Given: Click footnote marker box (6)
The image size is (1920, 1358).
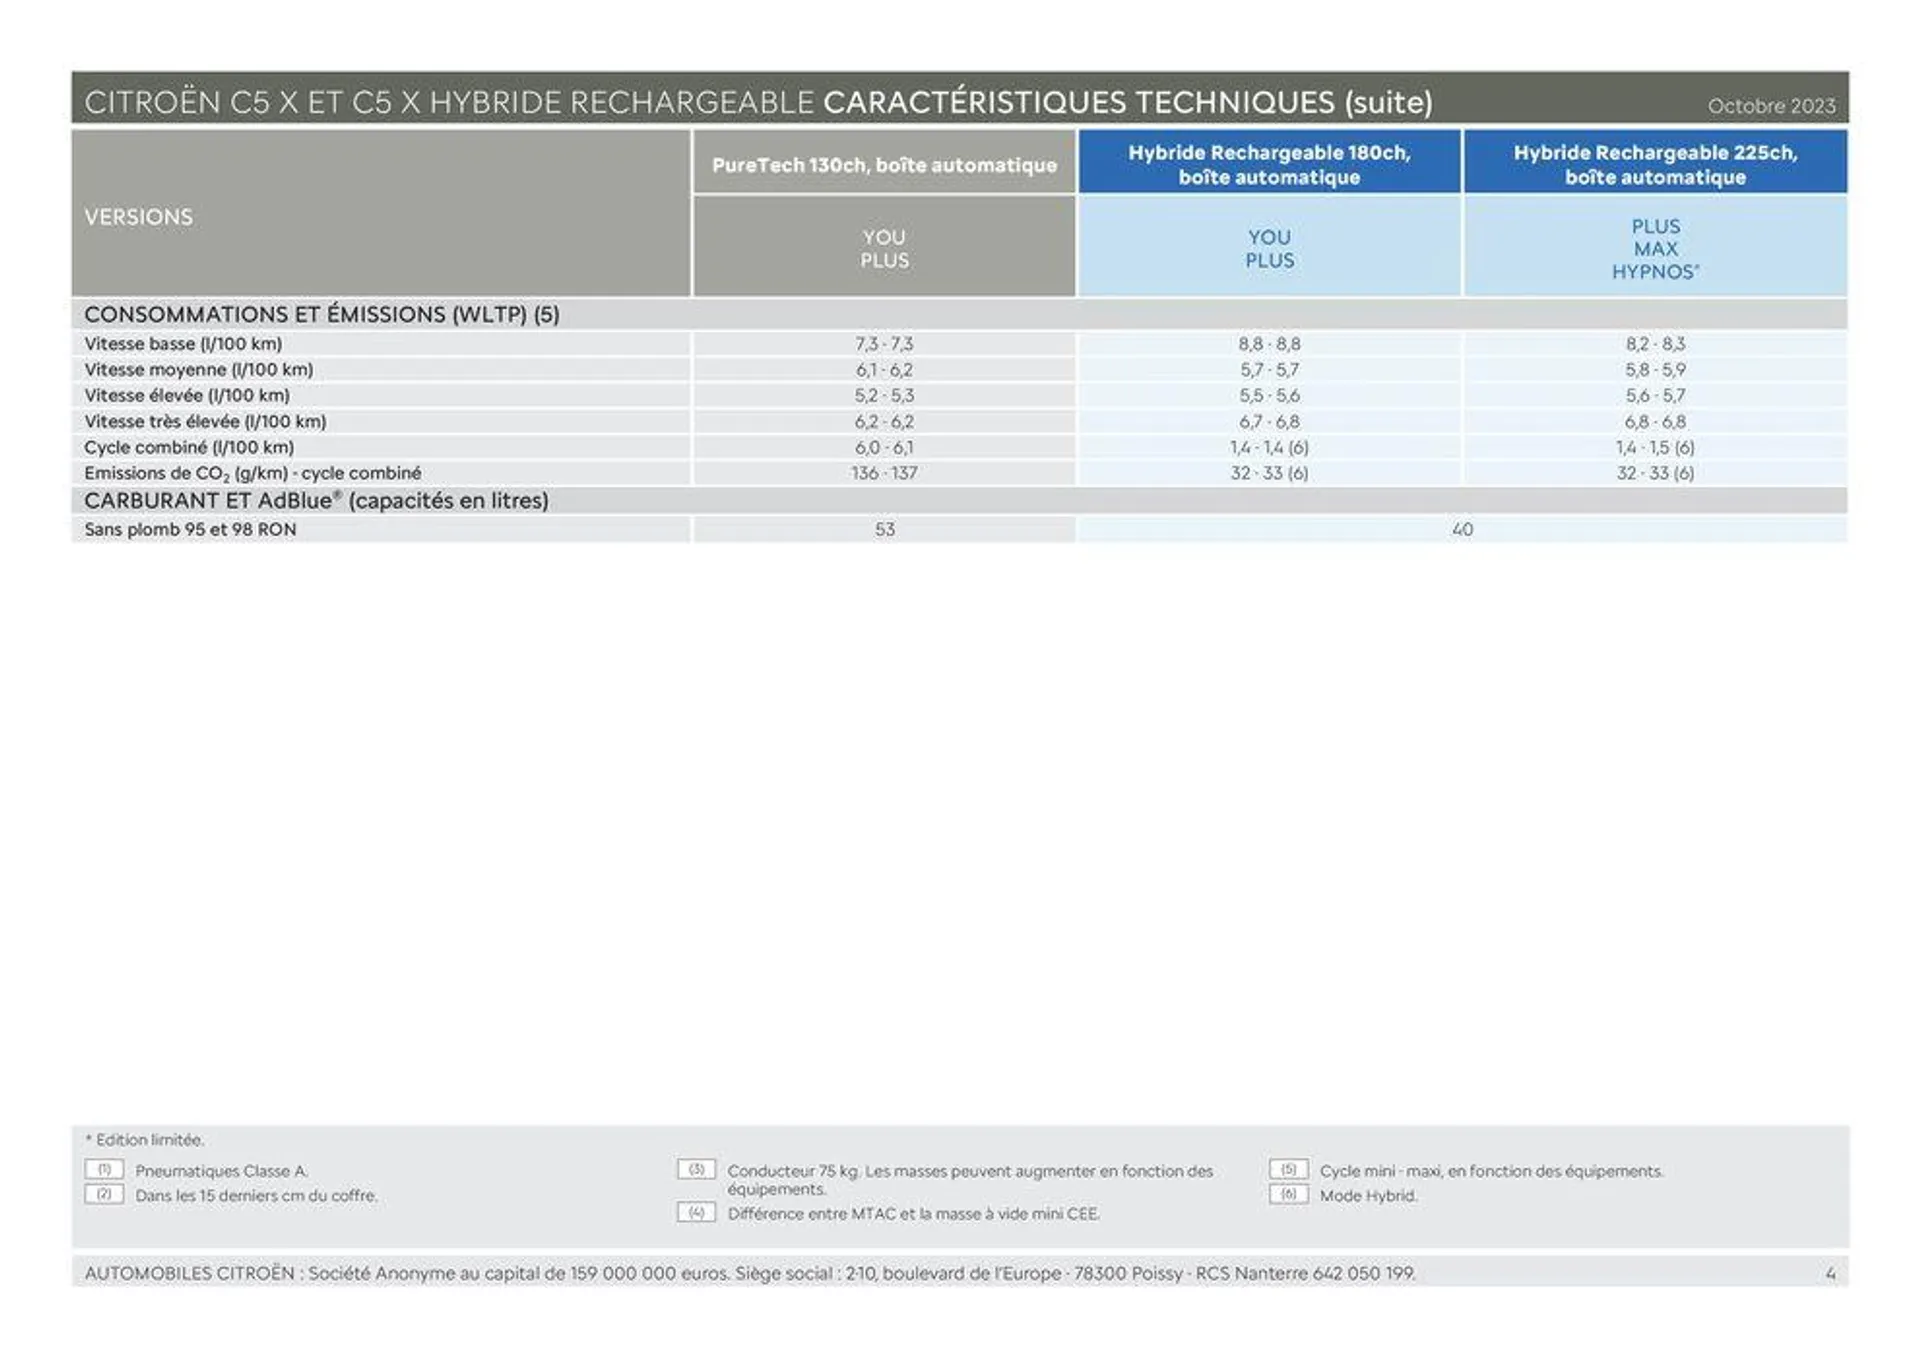Looking at the screenshot, I should point(1288,1194).
